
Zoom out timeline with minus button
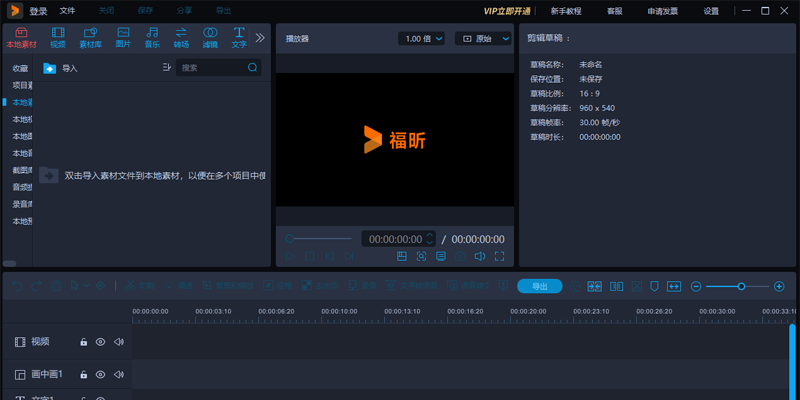click(x=696, y=286)
